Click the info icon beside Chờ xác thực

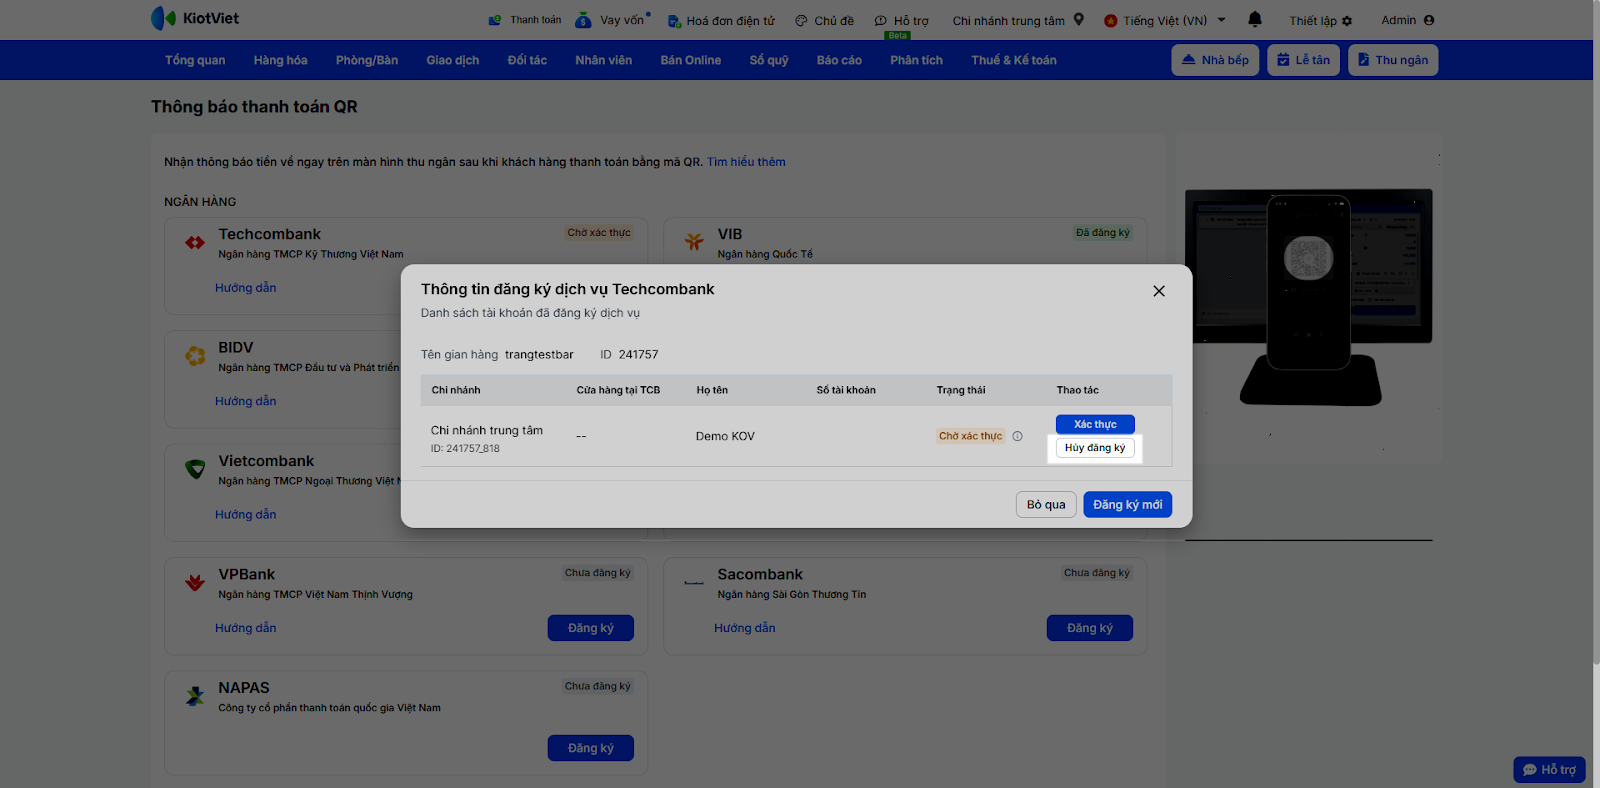(1017, 436)
